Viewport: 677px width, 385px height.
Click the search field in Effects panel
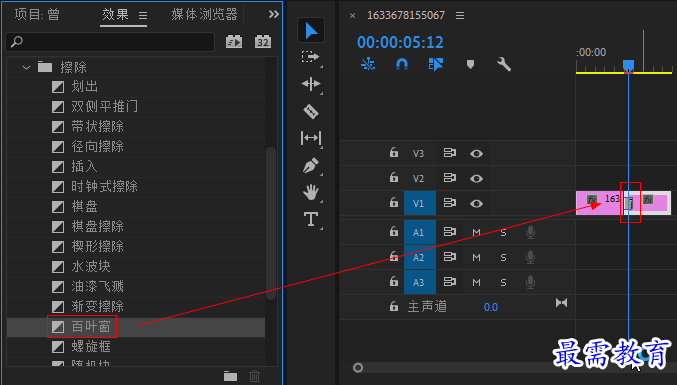(x=111, y=42)
